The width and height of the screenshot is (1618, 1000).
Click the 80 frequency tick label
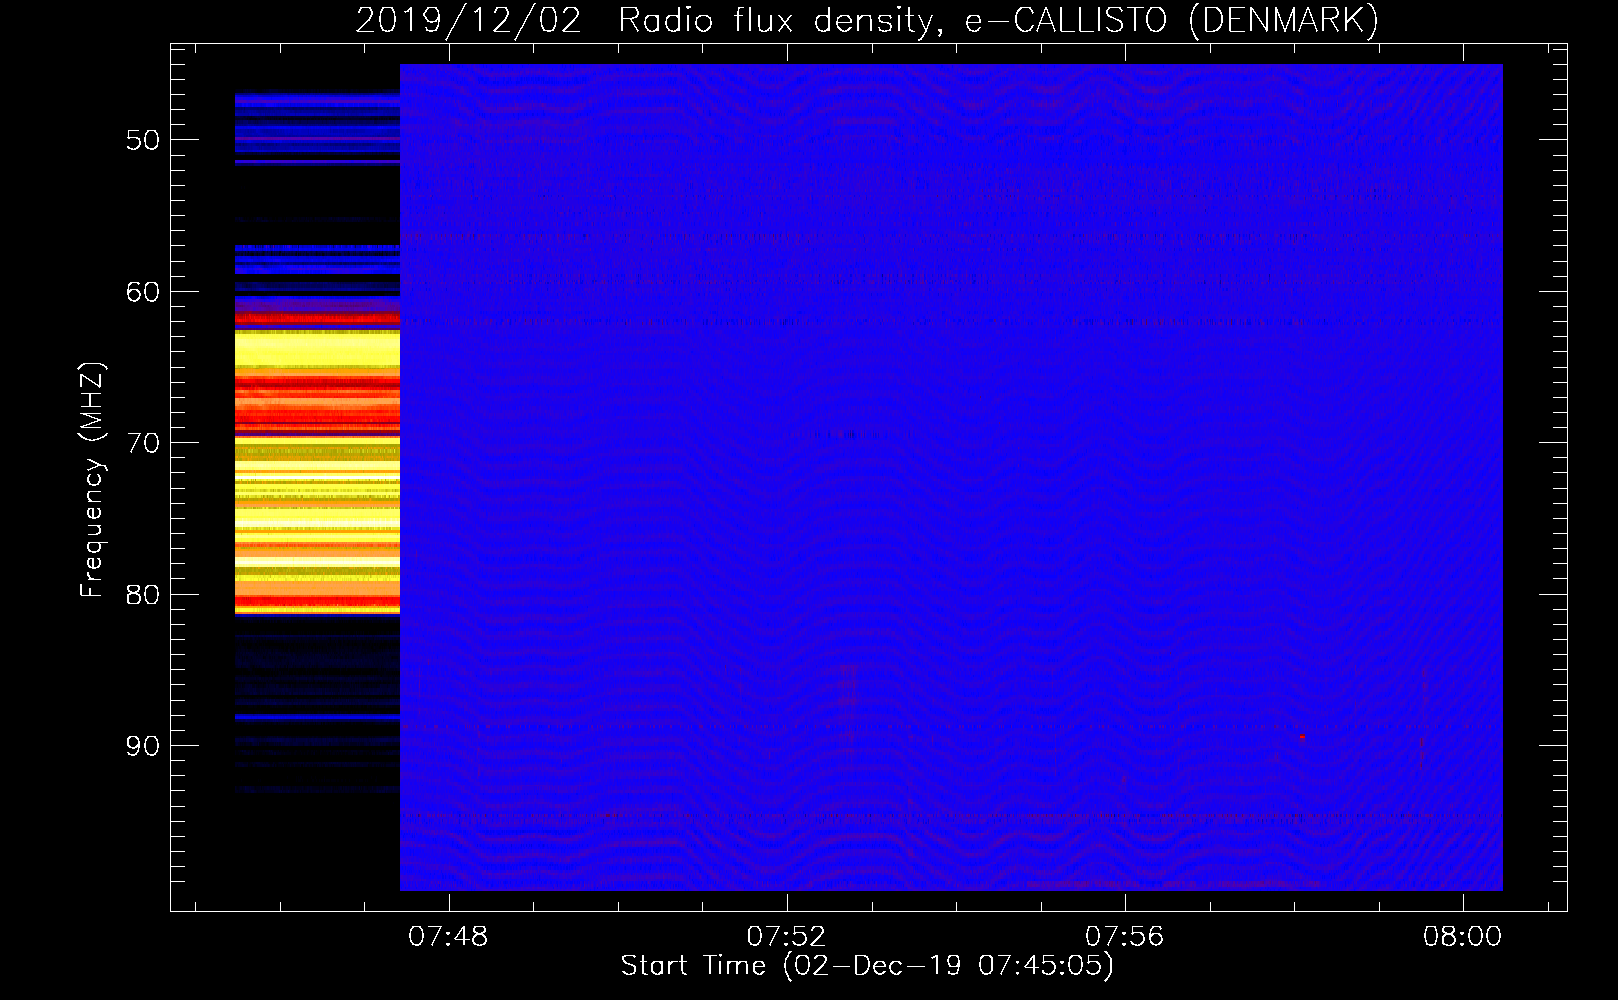click(x=143, y=595)
